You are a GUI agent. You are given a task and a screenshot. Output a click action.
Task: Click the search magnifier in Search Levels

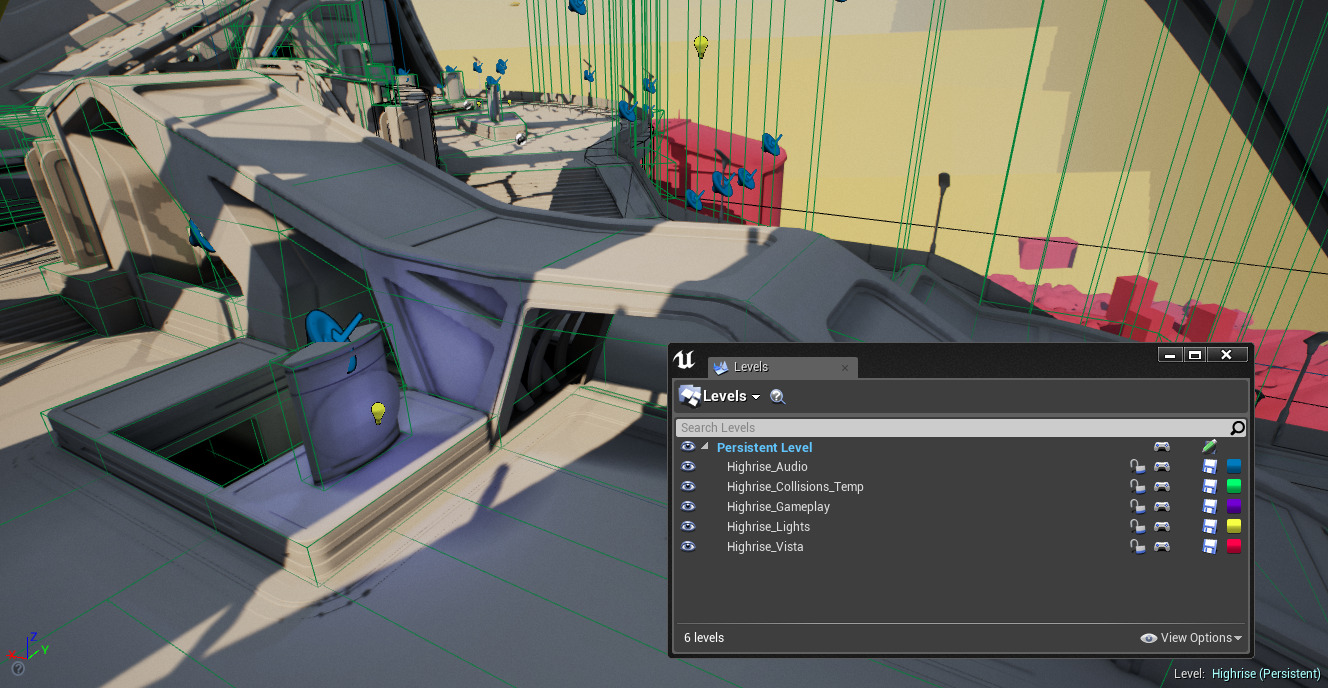point(1237,428)
